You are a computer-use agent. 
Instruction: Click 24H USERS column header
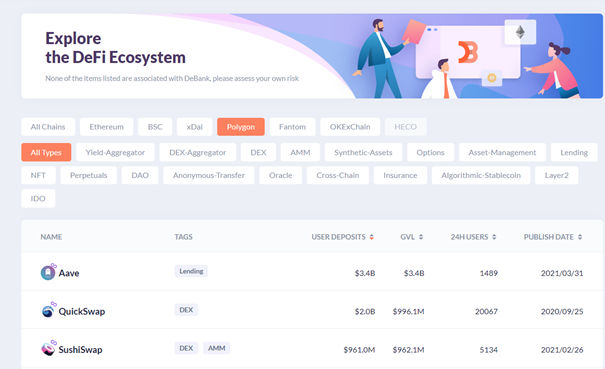(469, 237)
